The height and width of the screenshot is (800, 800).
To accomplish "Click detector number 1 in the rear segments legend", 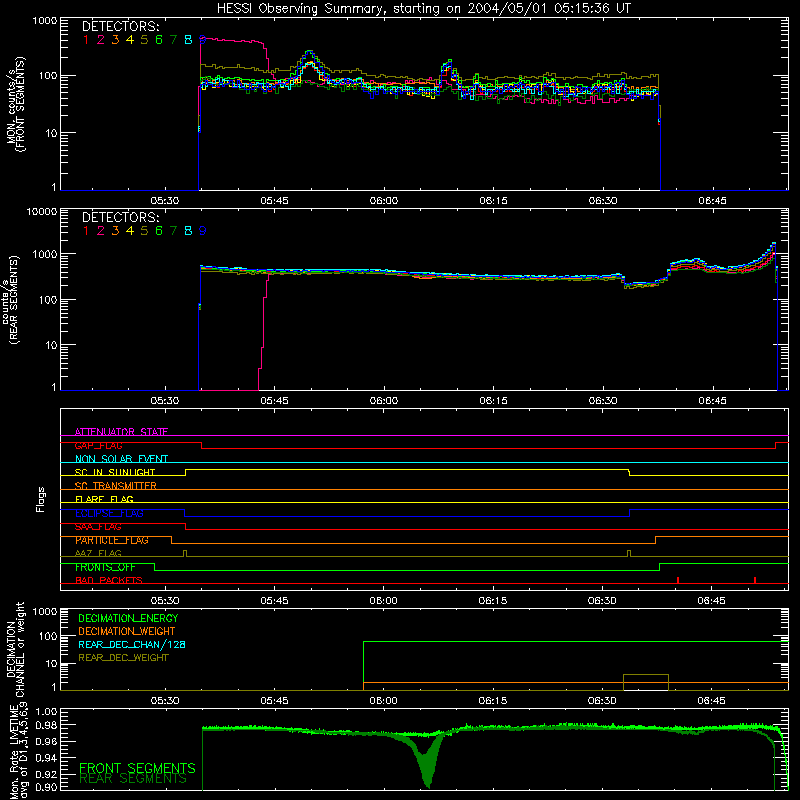I will pos(86,231).
